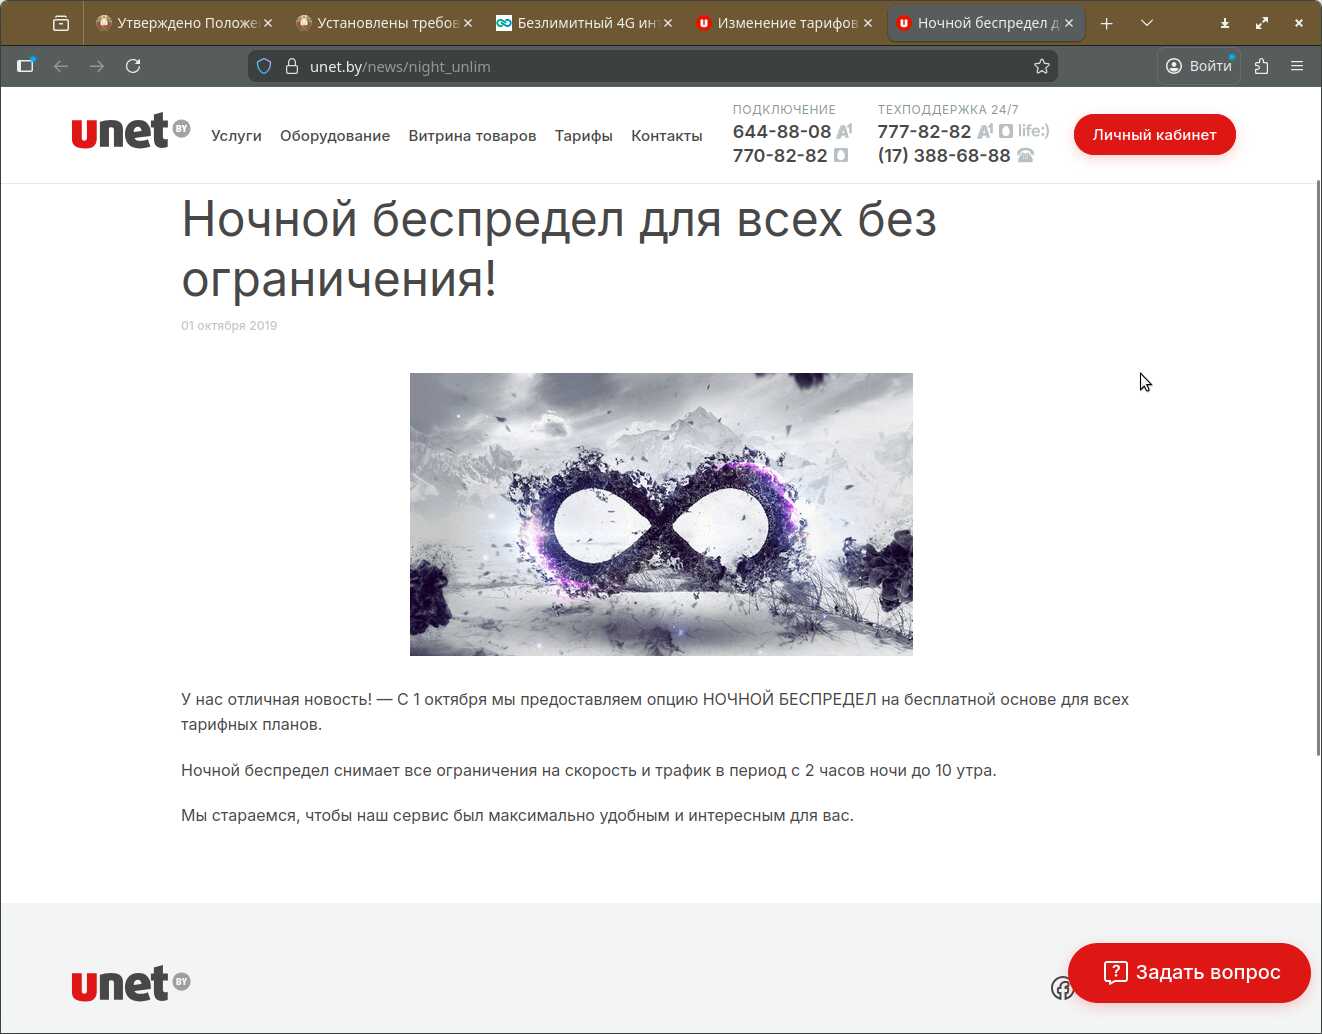The height and width of the screenshot is (1034, 1322).
Task: Click the sentence starting 'Мы стараемся, чтобы наш сервис'
Action: click(517, 815)
